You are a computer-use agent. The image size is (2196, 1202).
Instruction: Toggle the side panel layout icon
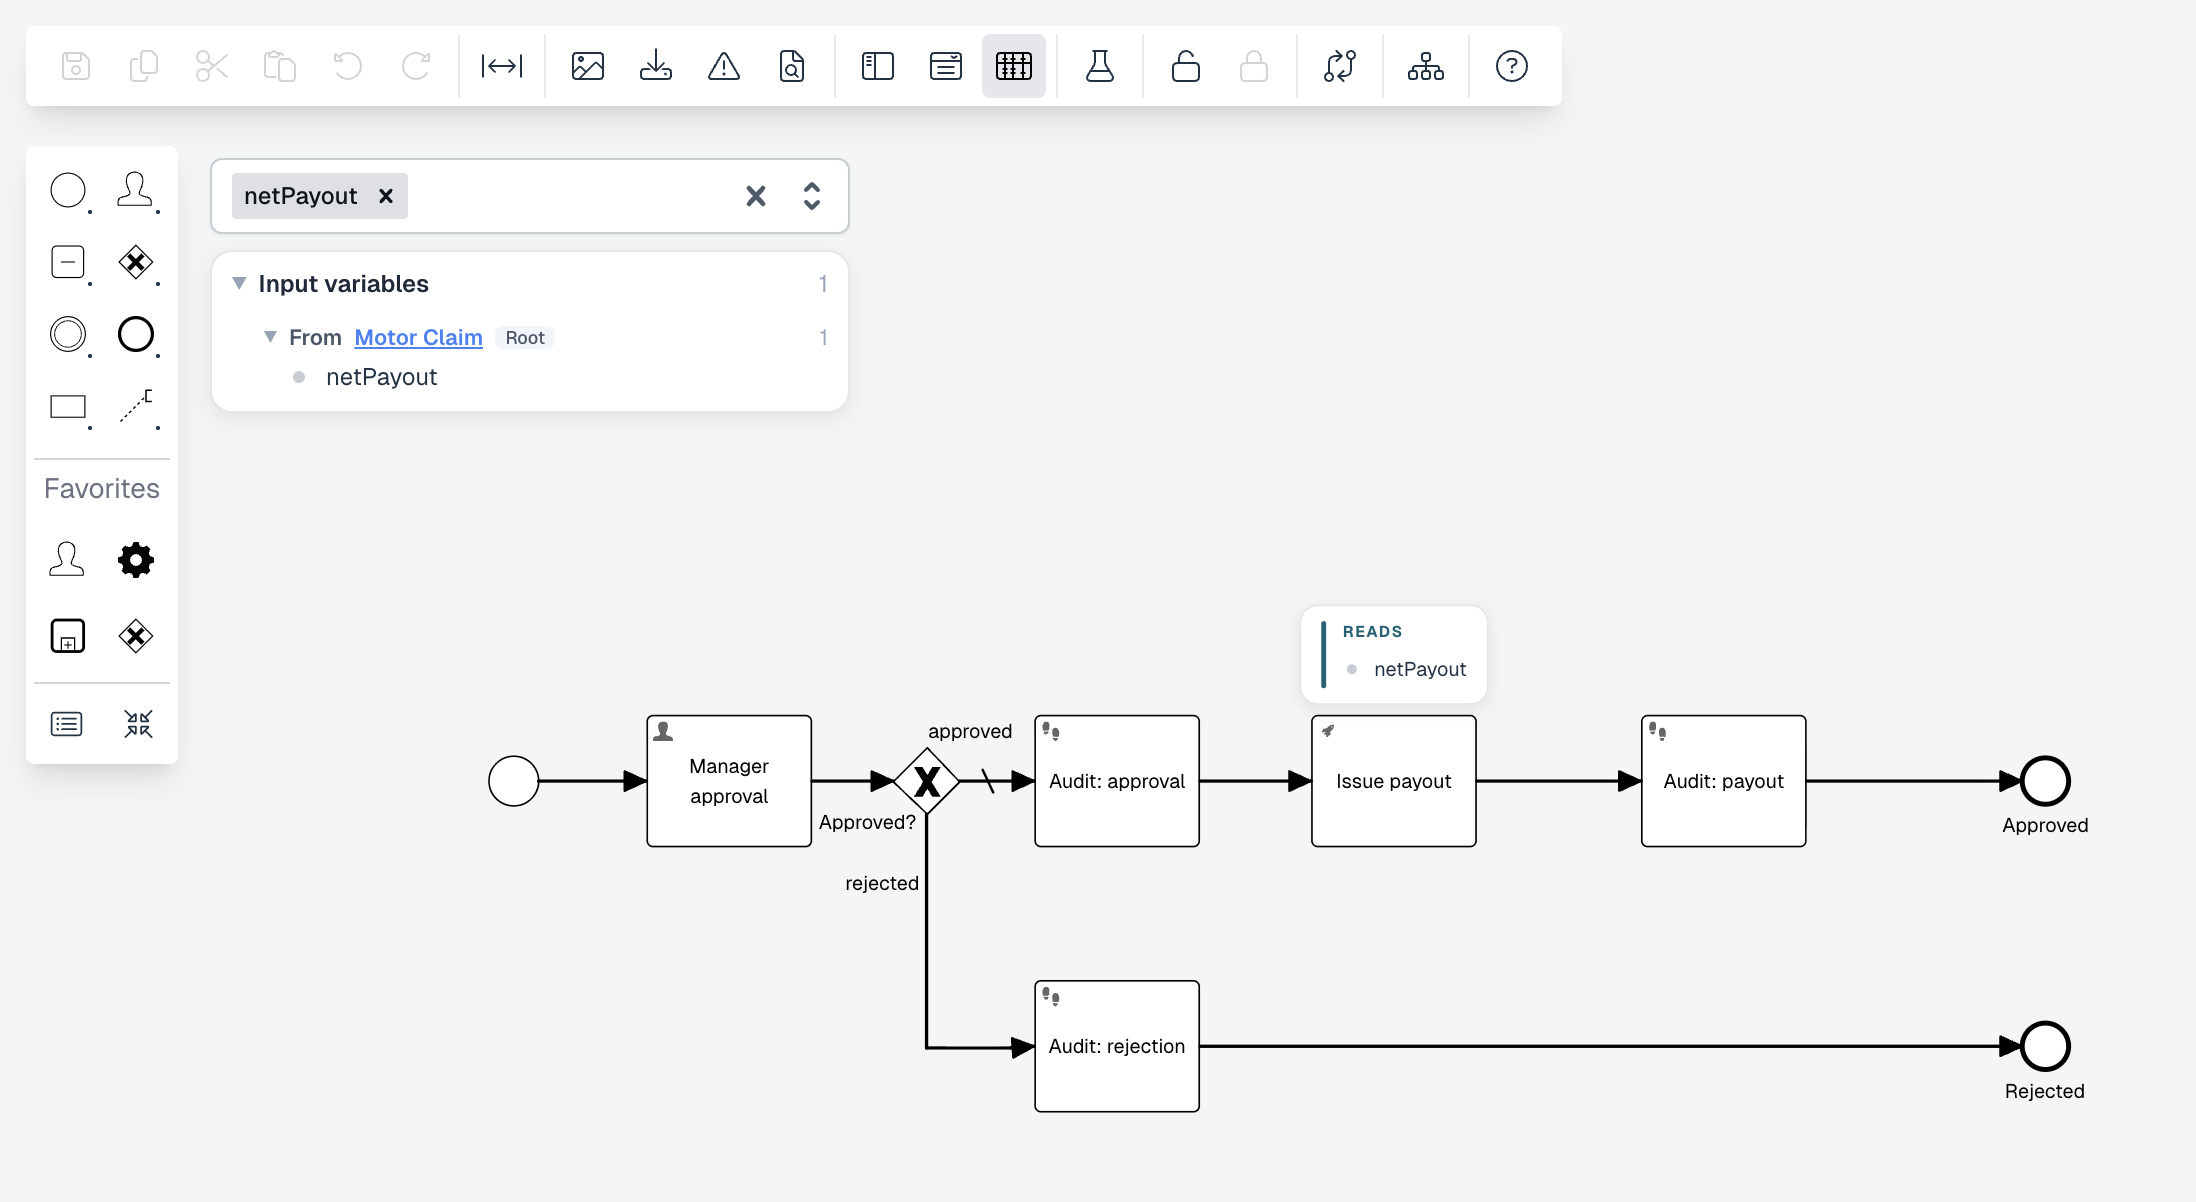click(878, 66)
